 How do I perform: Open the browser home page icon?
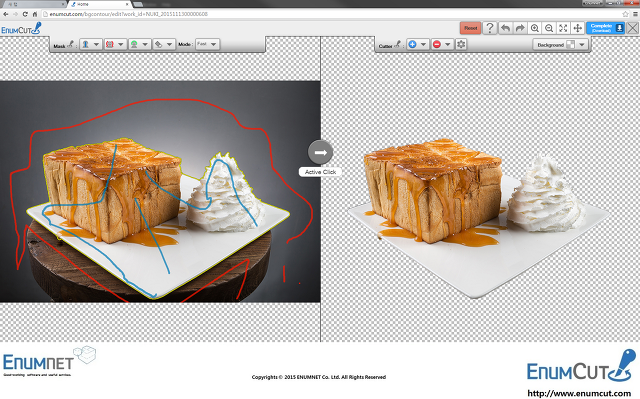[35, 14]
